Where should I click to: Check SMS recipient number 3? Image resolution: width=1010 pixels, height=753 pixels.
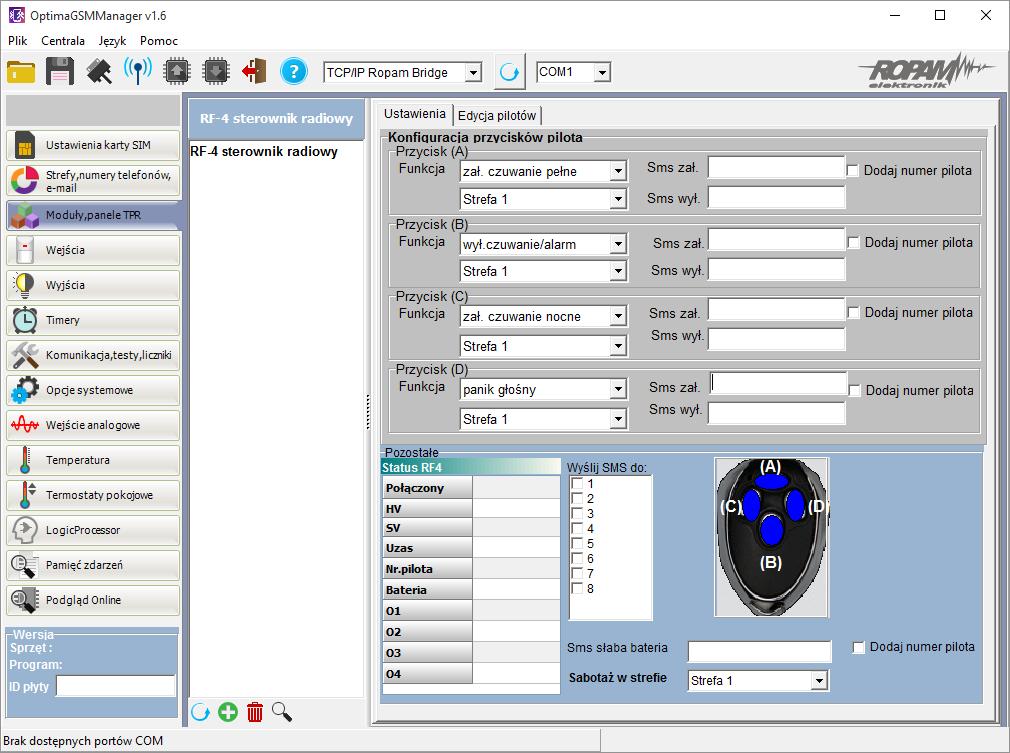tap(577, 513)
